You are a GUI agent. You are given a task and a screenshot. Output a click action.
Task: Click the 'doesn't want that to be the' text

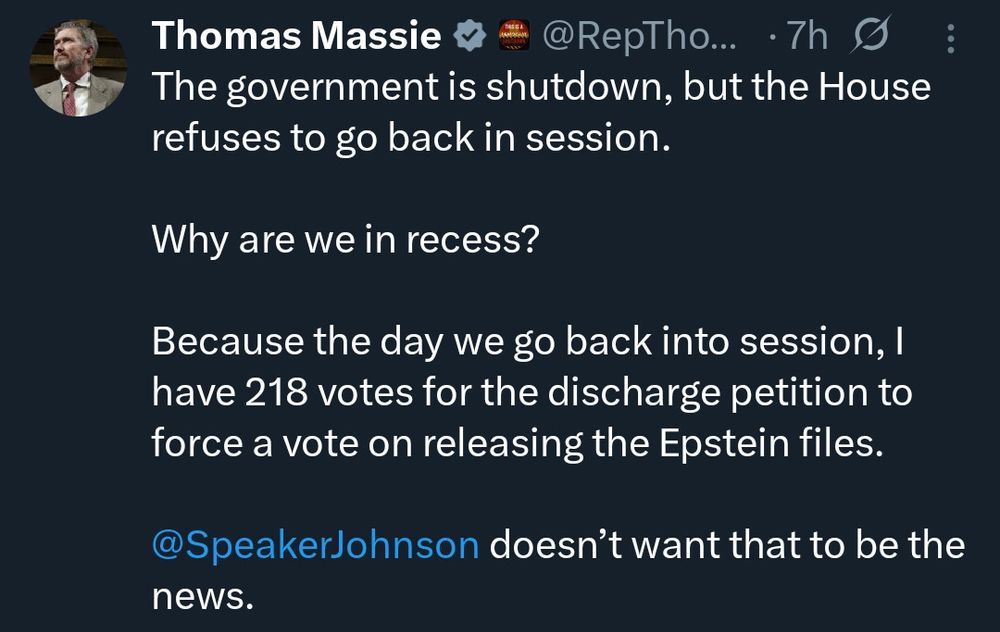727,545
